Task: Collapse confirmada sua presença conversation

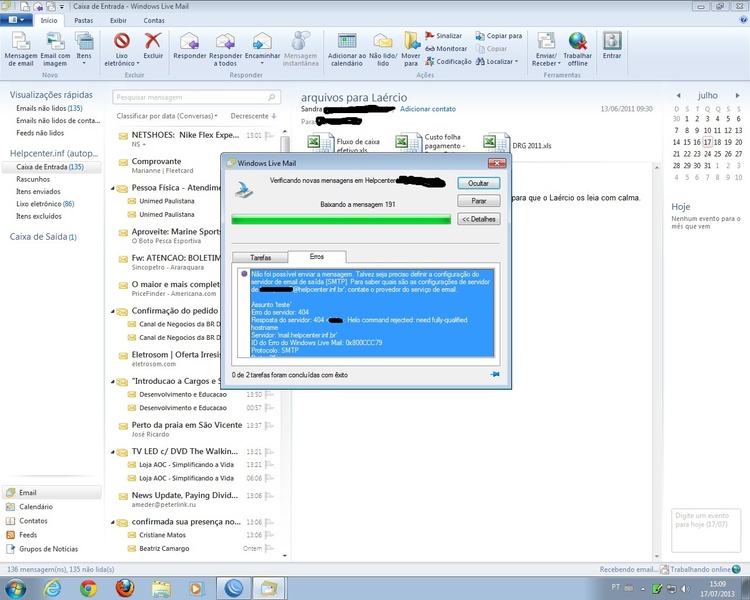Action: coord(113,522)
